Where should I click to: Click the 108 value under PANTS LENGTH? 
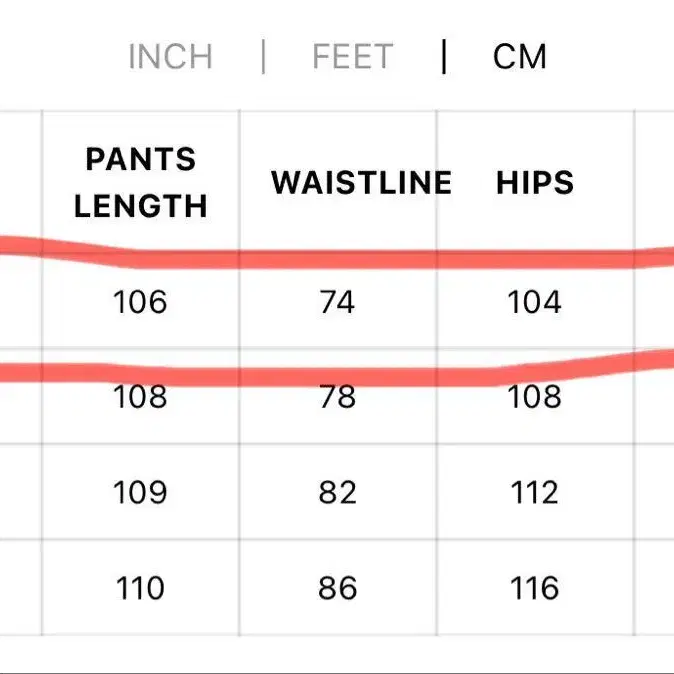click(140, 397)
